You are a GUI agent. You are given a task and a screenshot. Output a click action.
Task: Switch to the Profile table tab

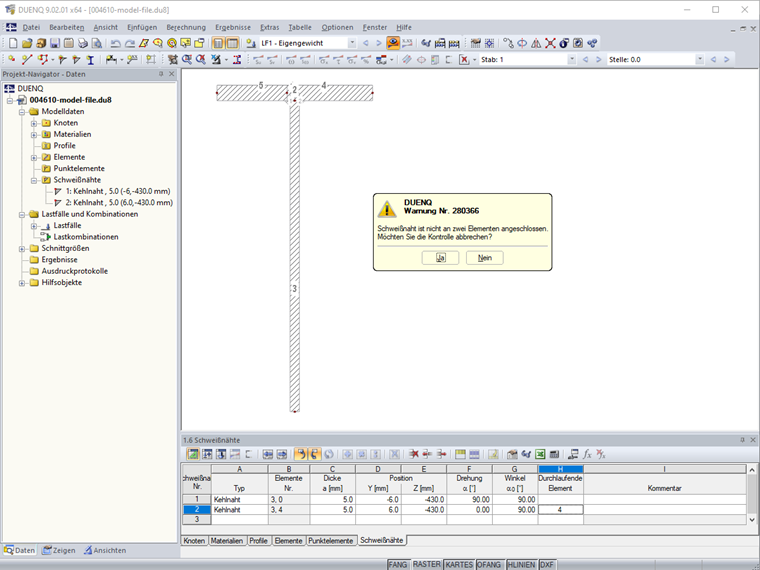258,540
